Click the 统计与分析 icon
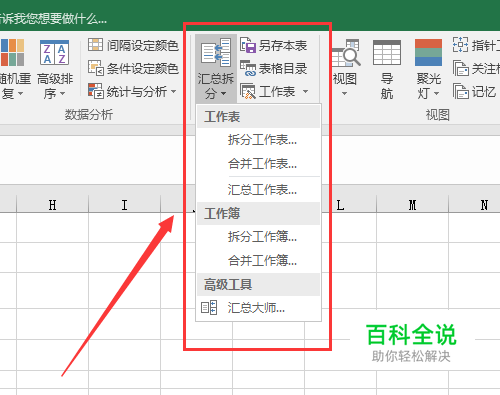 [96, 91]
